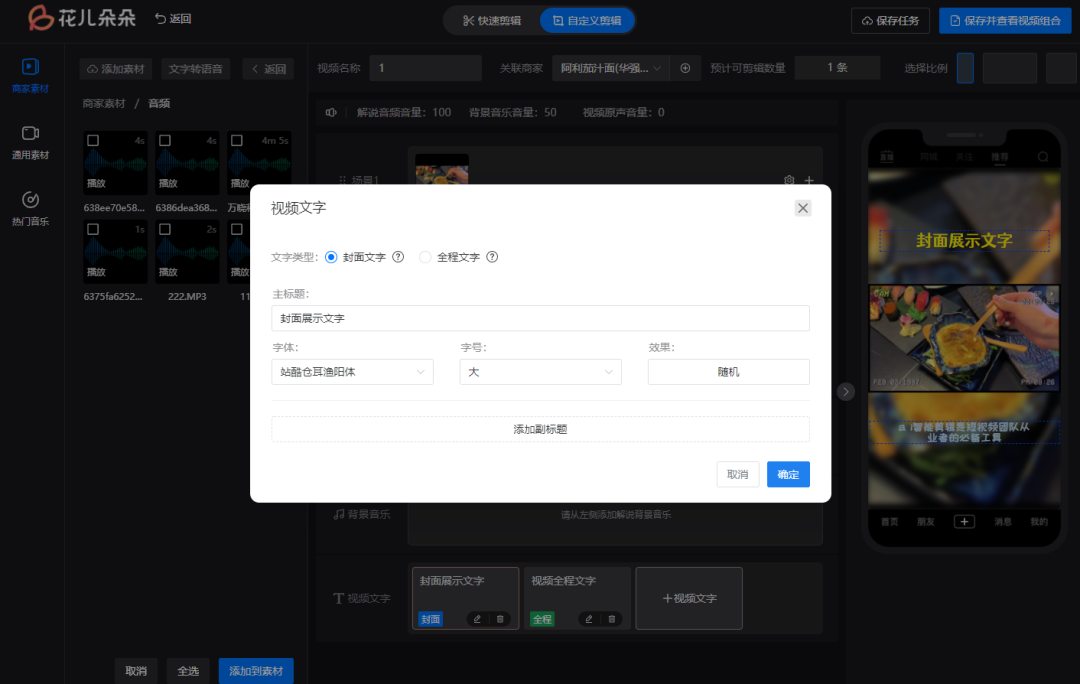Open the 字号 size dropdown
Viewport: 1080px width, 684px height.
(540, 371)
